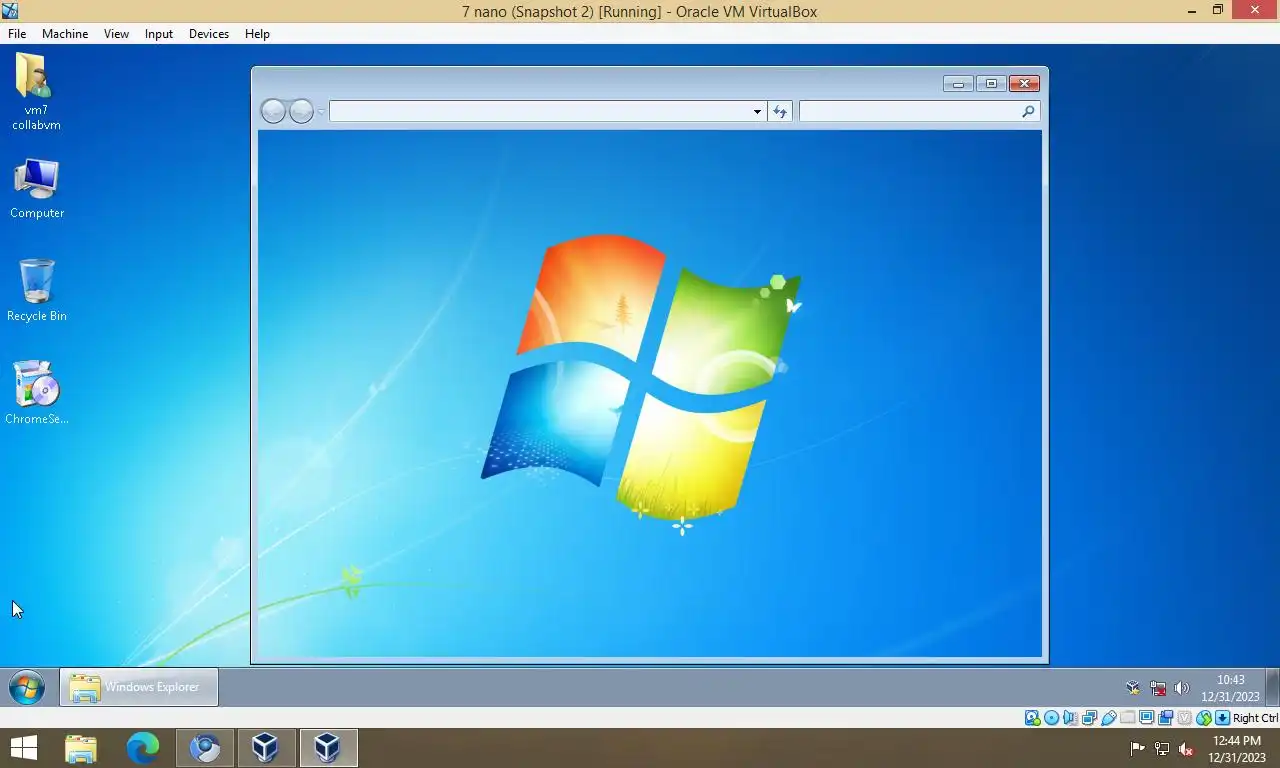The image size is (1280, 768).
Task: Open the VirtualBox Machine menu
Action: [x=65, y=33]
